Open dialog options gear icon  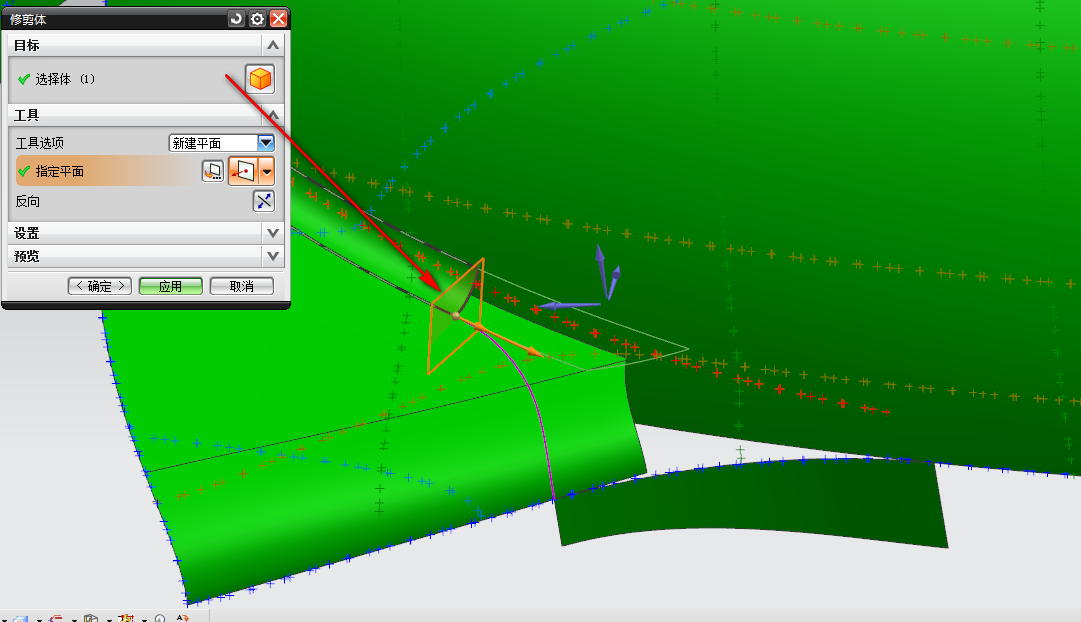257,18
